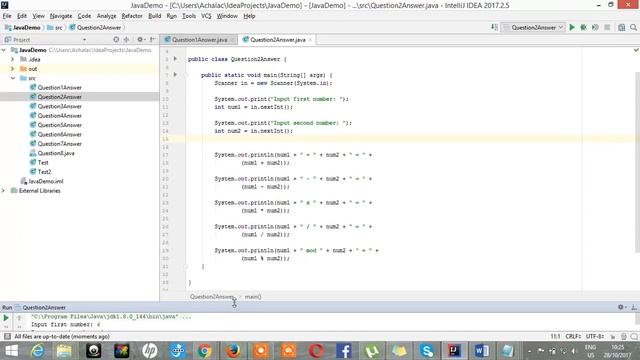Click Question2Answer in the editor breadcrumb
Image resolution: width=640 pixels, height=360 pixels.
212,297
